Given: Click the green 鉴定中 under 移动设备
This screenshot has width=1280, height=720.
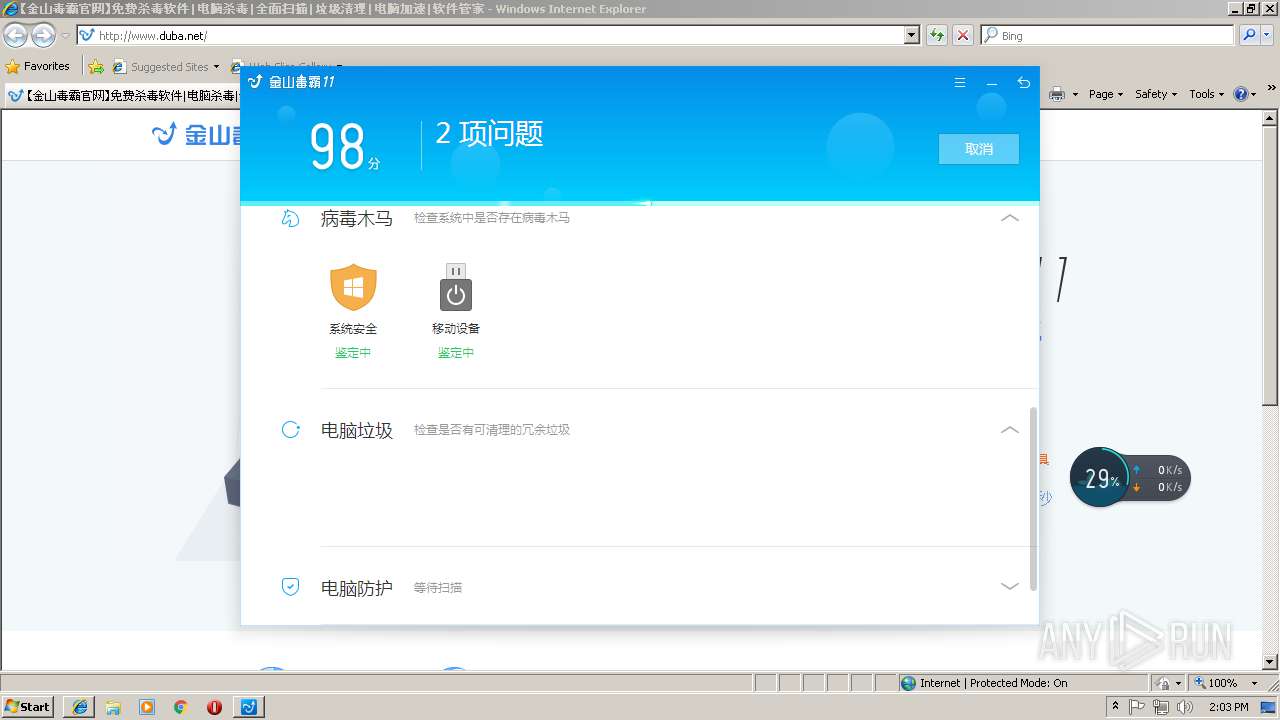Looking at the screenshot, I should 456,353.
